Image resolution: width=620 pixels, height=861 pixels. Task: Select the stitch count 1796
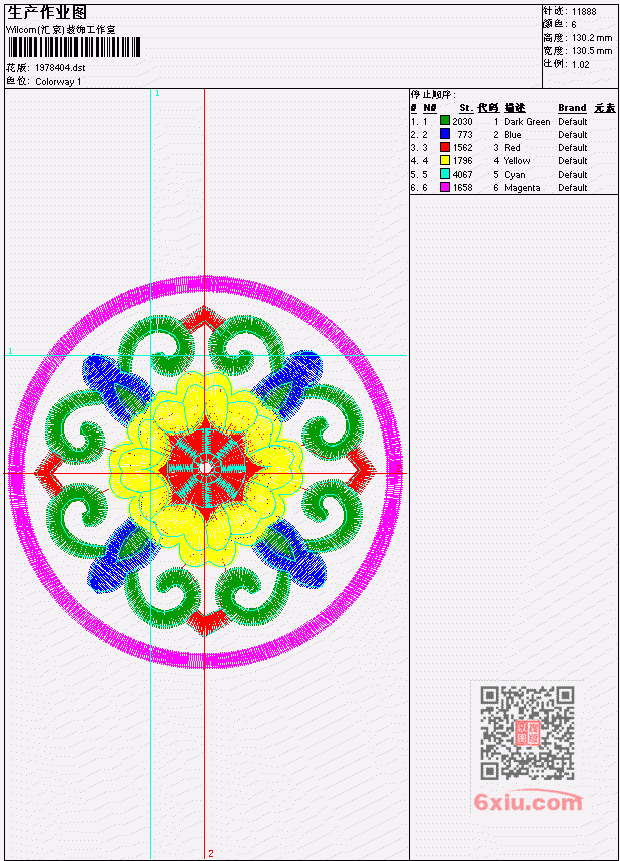462,161
